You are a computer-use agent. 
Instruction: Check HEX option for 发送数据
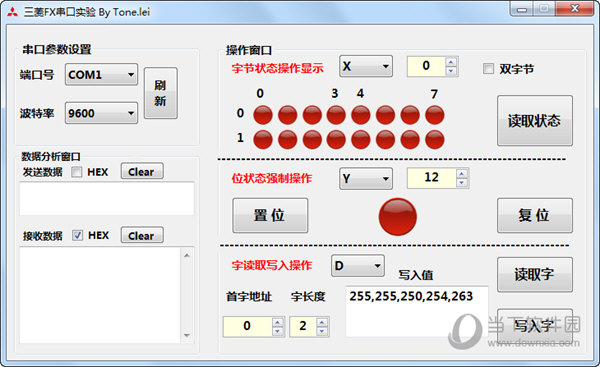(77, 172)
